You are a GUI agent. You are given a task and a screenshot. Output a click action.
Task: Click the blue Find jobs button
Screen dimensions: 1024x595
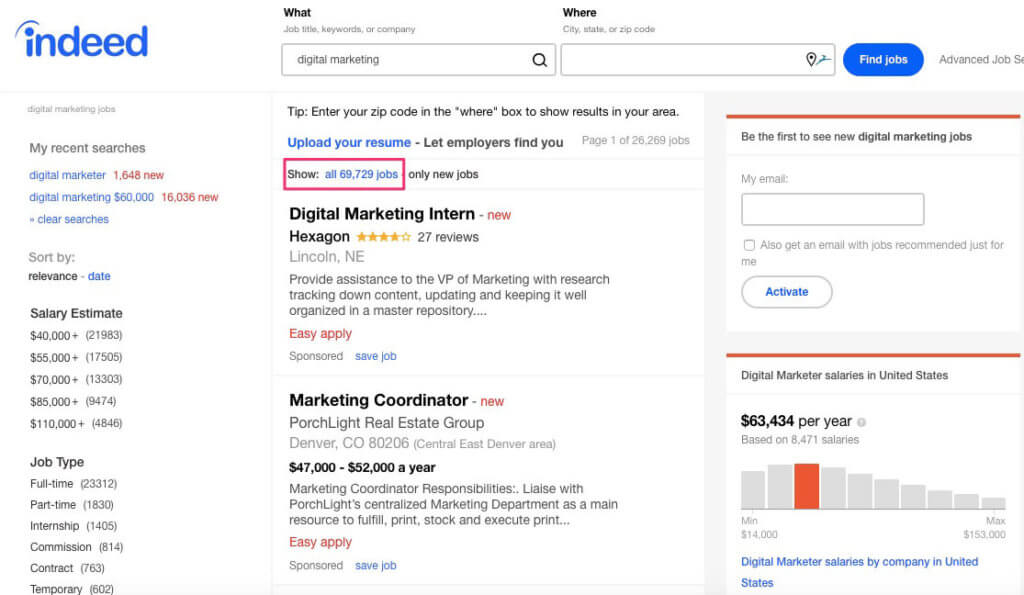click(883, 59)
